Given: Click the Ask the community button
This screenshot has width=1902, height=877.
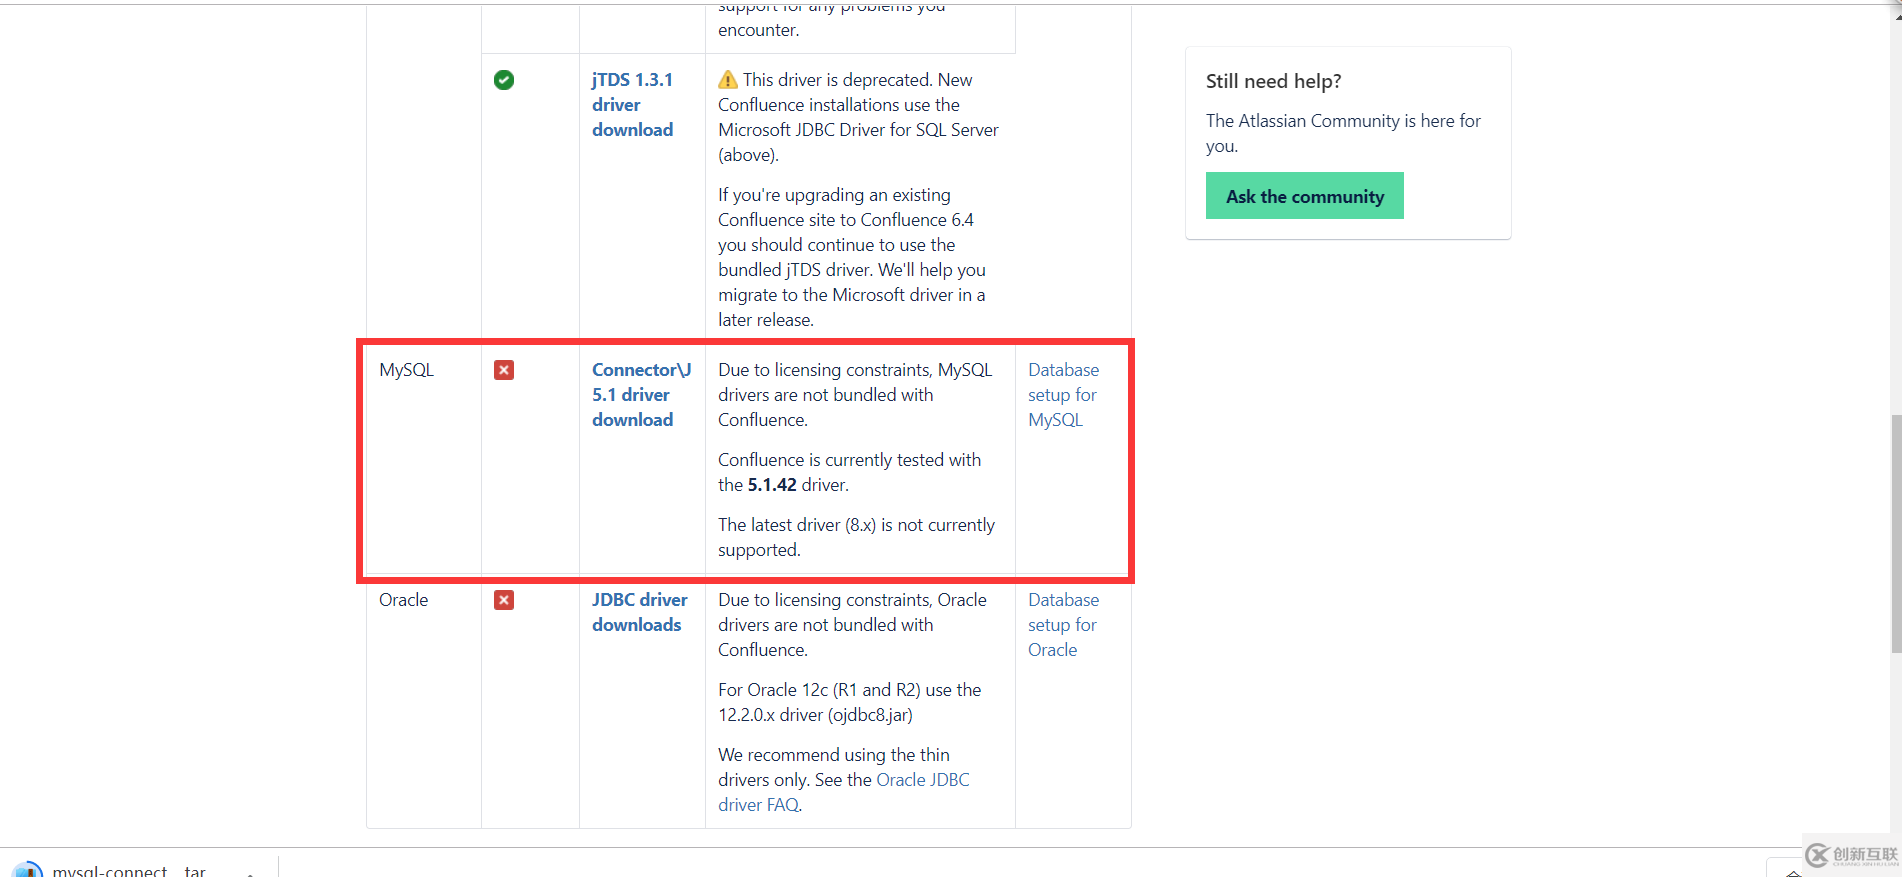Looking at the screenshot, I should [x=1305, y=196].
